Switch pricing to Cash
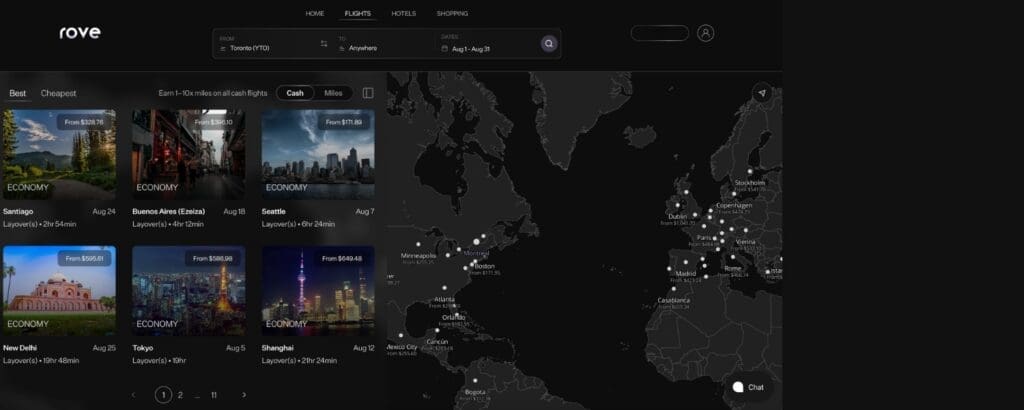Viewport: 1024px width, 410px height. (295, 93)
